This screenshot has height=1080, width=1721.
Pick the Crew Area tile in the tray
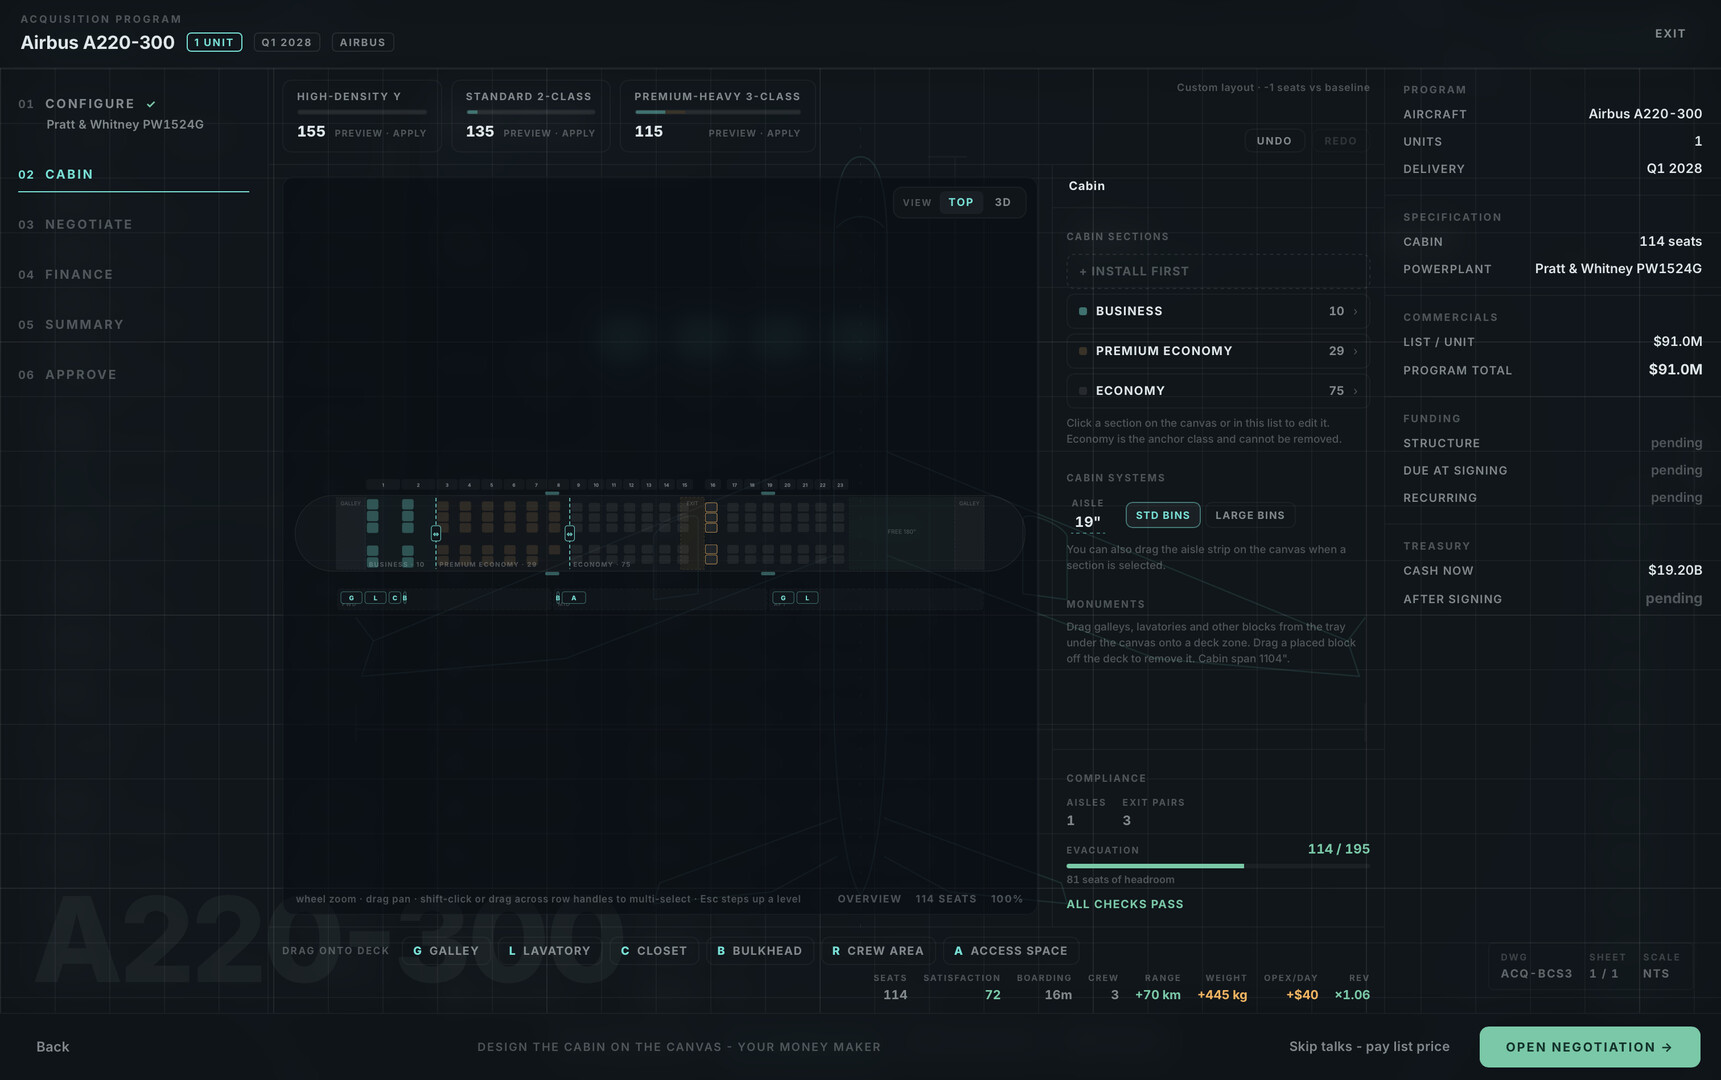tap(878, 951)
